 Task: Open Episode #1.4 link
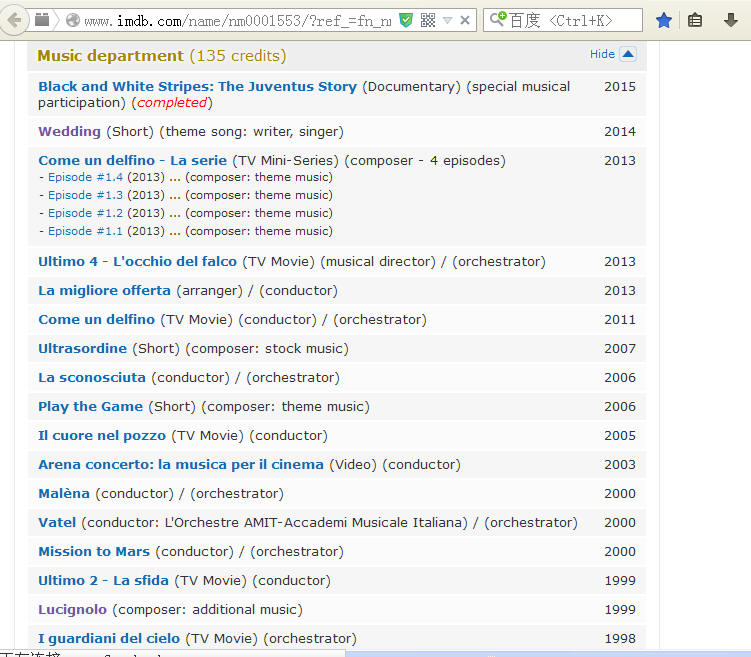(85, 177)
